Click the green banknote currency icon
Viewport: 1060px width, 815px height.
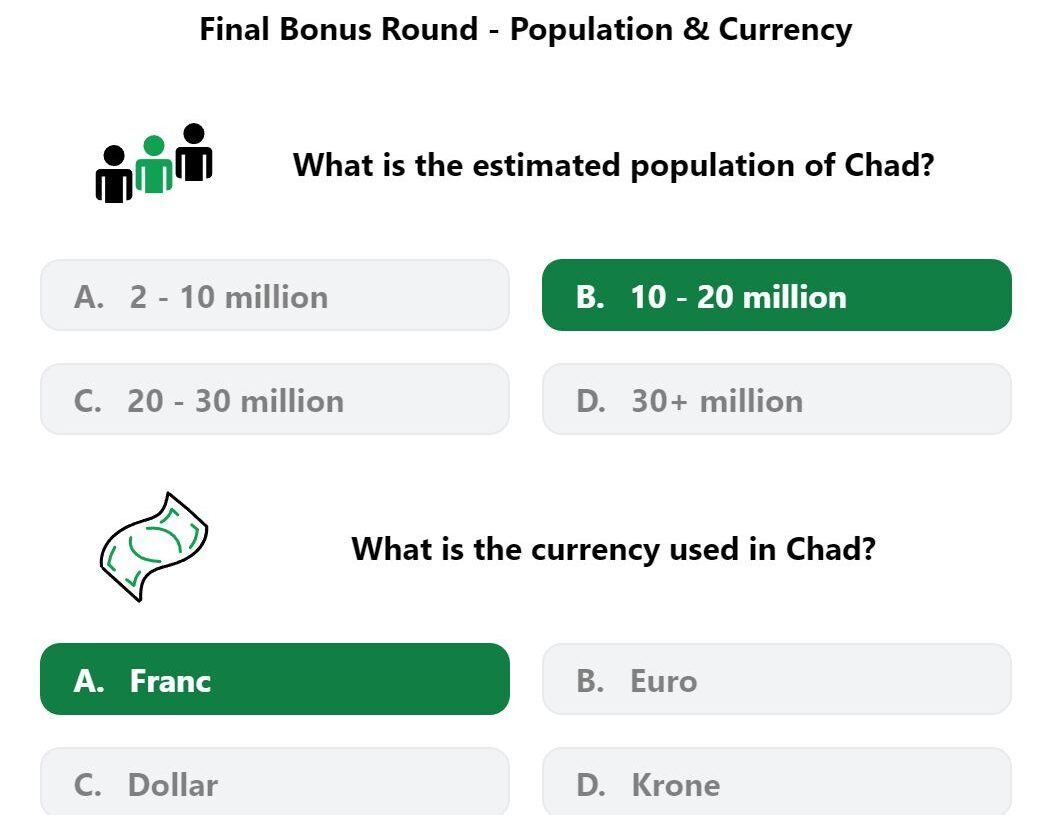tap(154, 547)
